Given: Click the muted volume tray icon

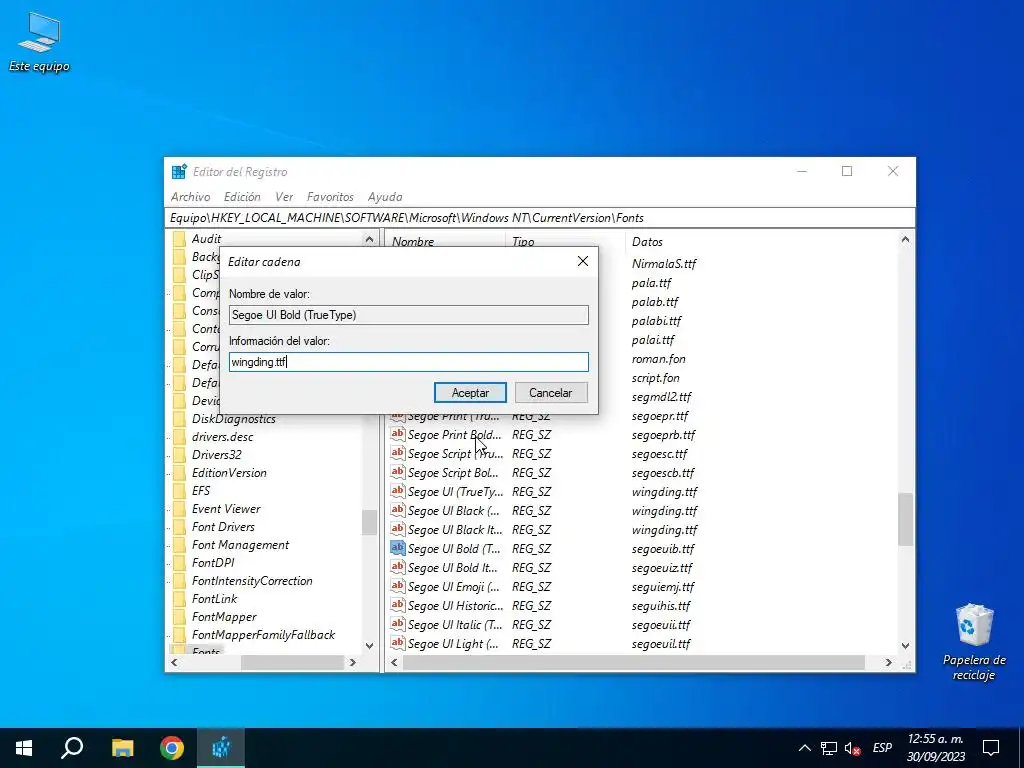Looking at the screenshot, I should (x=852, y=748).
